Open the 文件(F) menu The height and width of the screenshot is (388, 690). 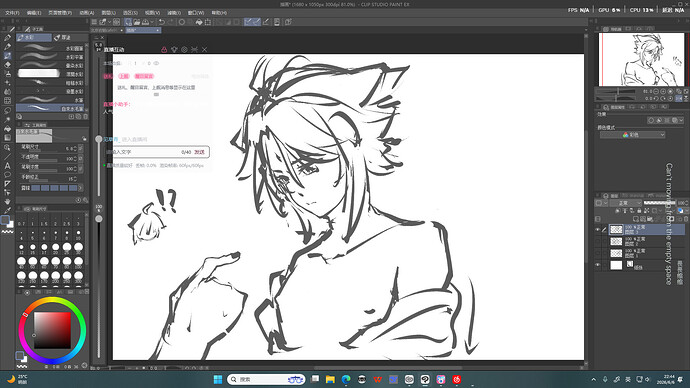pyautogui.click(x=12, y=13)
